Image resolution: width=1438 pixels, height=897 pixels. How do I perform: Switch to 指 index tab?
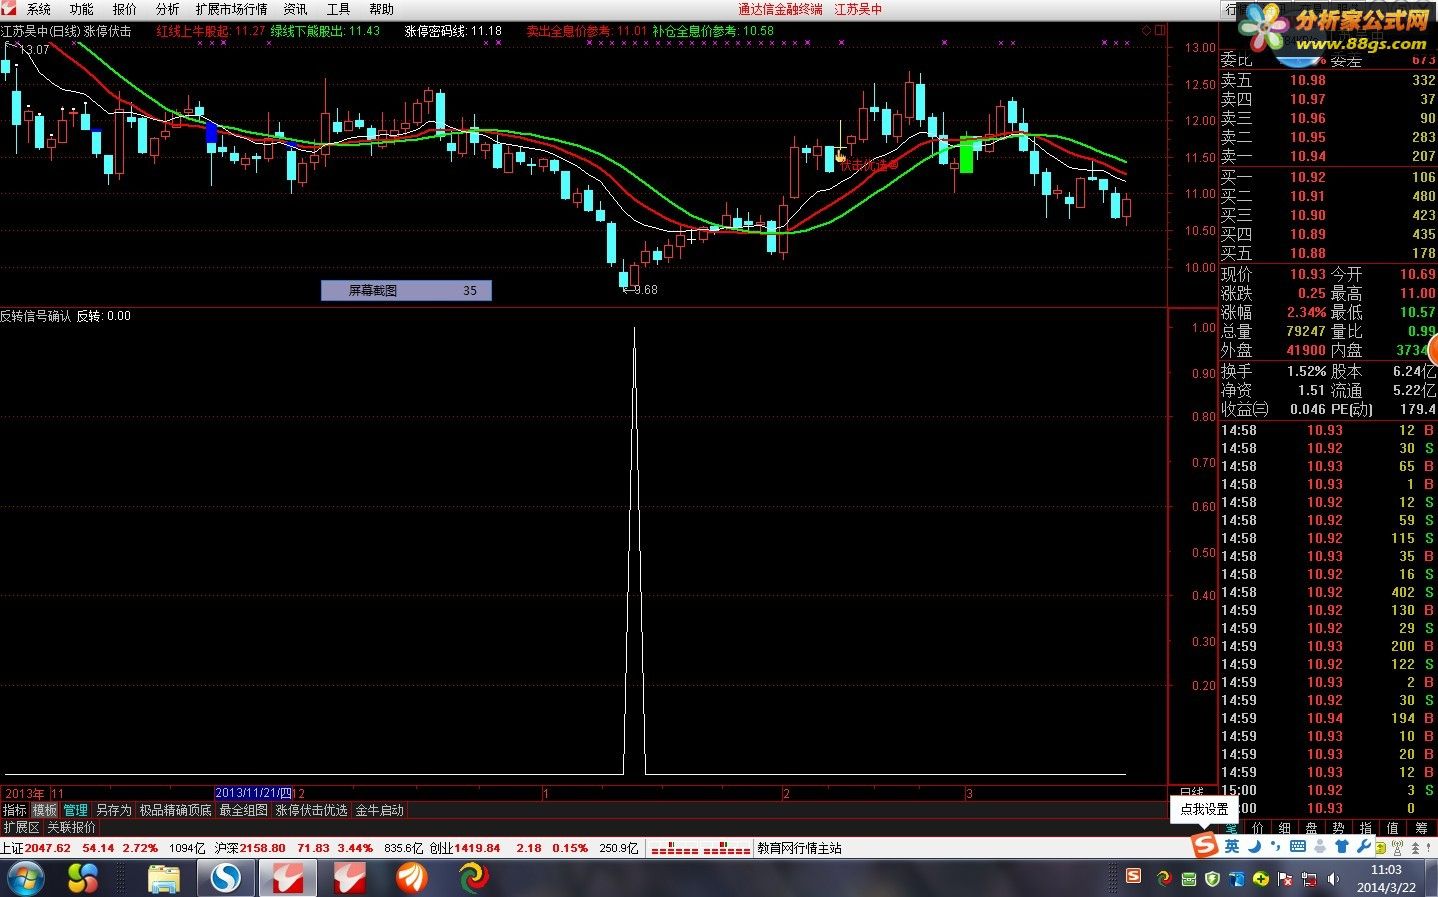(1365, 828)
